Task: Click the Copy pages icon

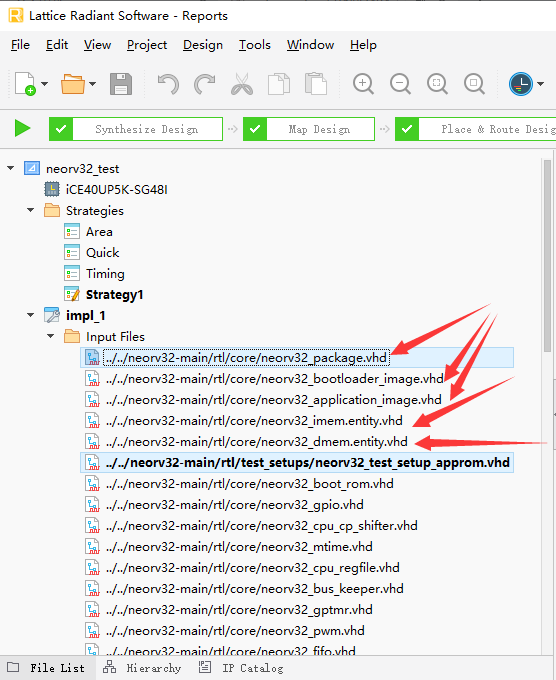Action: (x=279, y=84)
